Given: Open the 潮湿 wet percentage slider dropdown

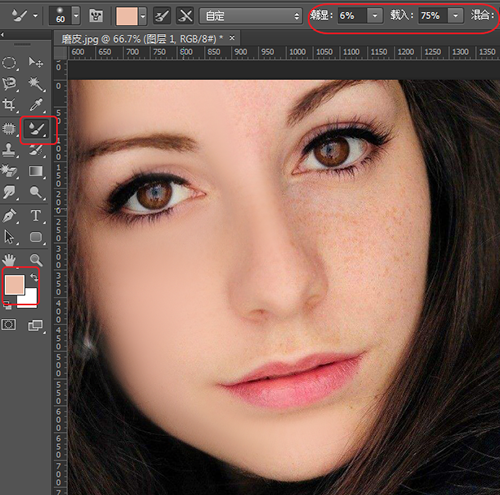Looking at the screenshot, I should 375,16.
